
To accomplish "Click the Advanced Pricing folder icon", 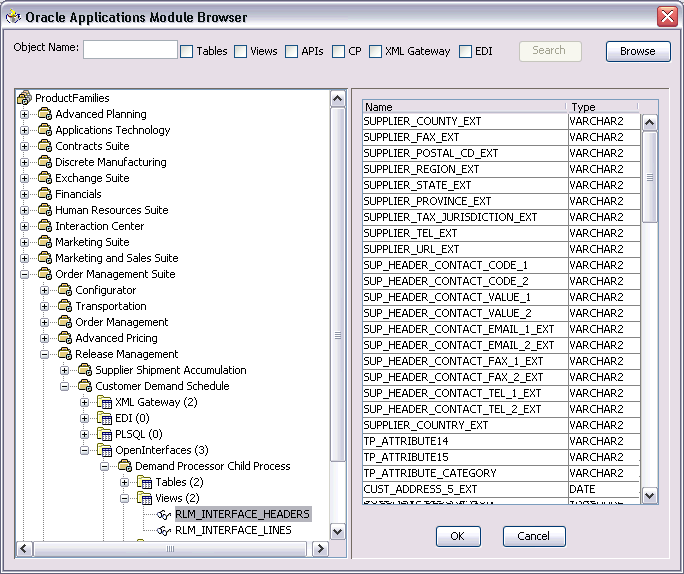I will [65, 338].
